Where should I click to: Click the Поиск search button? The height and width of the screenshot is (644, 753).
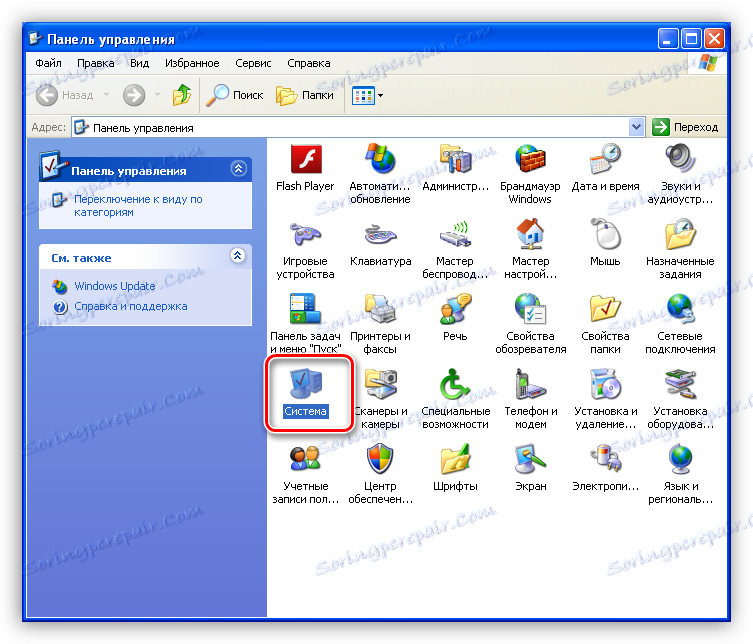(235, 95)
